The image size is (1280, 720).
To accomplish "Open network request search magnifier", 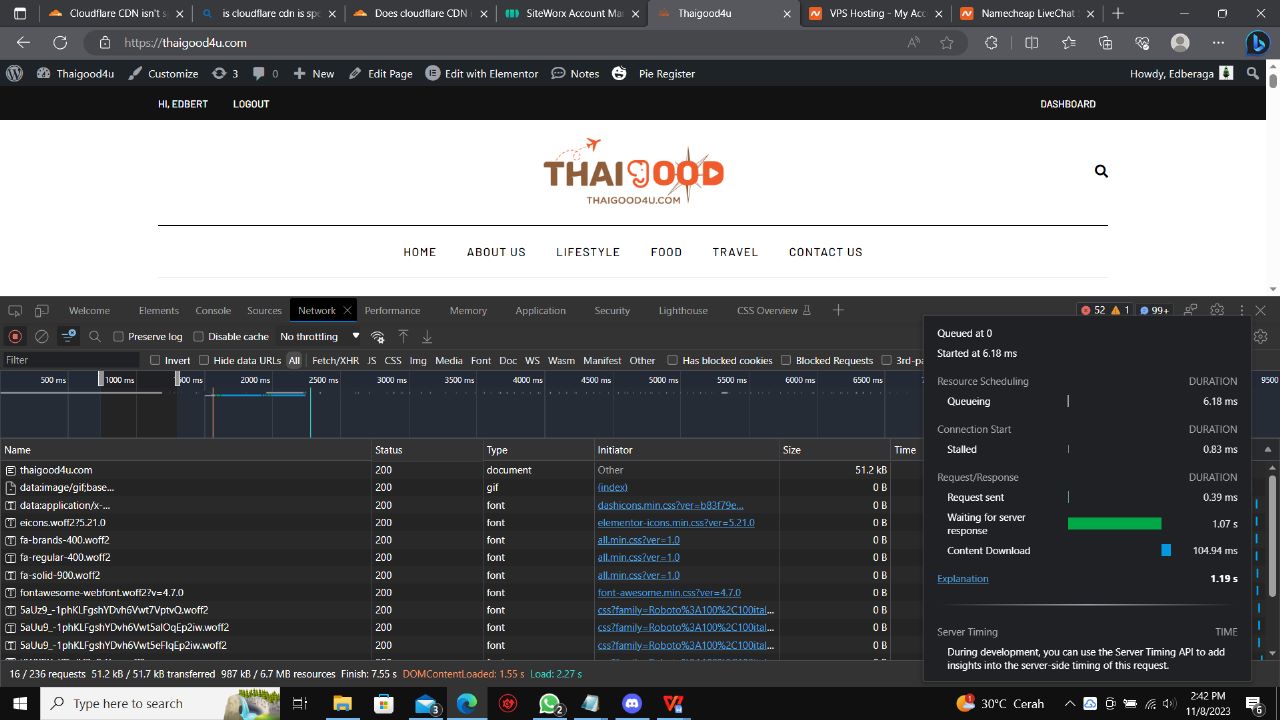I will pos(95,337).
